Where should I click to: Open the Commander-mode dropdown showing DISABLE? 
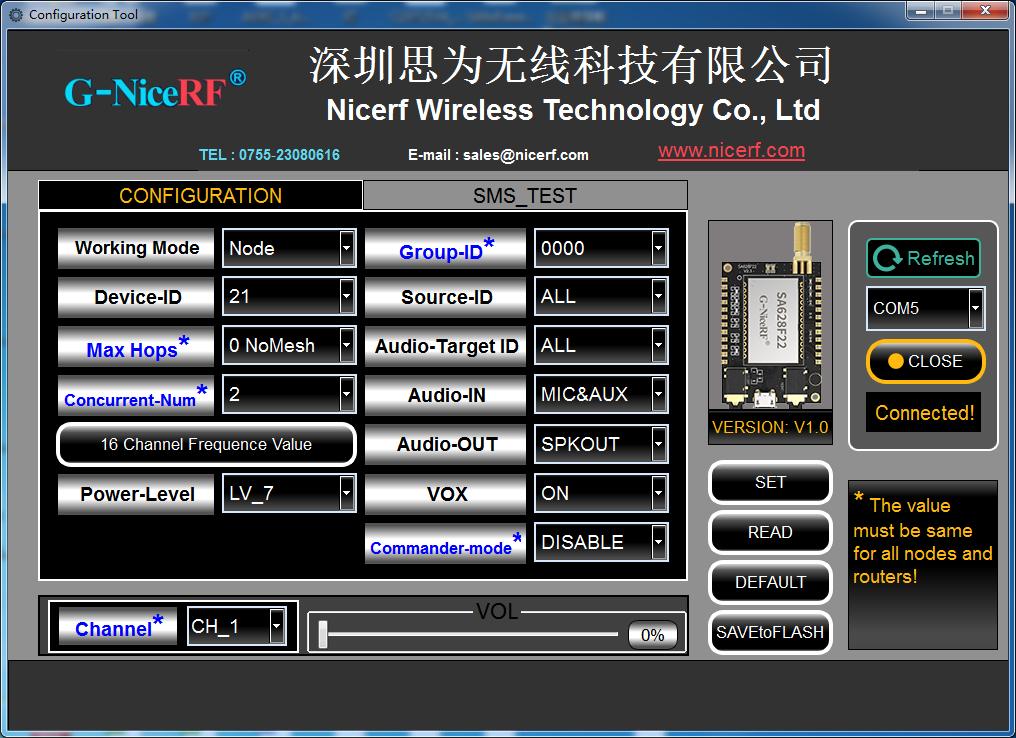[x=601, y=542]
